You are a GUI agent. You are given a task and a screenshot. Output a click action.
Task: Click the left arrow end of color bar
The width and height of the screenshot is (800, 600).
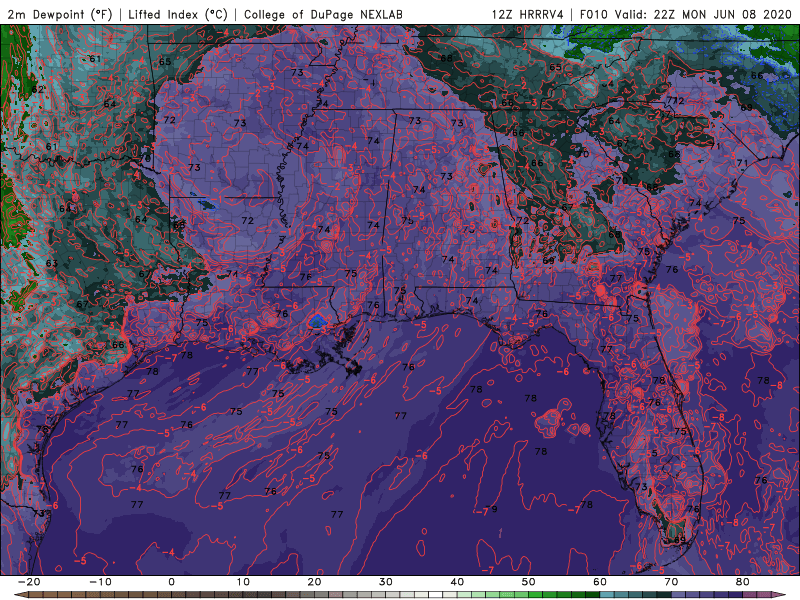coord(19,595)
